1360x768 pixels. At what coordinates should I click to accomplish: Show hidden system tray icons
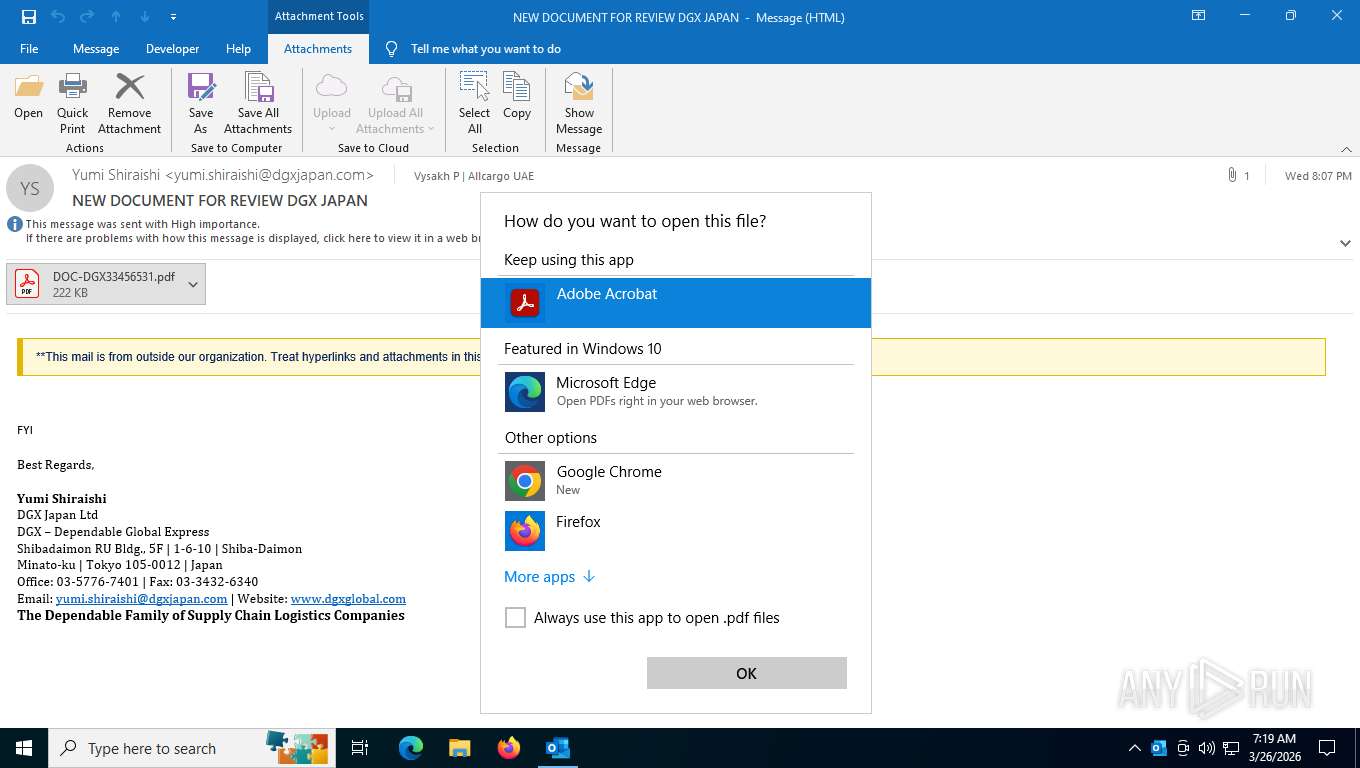tap(1134, 748)
